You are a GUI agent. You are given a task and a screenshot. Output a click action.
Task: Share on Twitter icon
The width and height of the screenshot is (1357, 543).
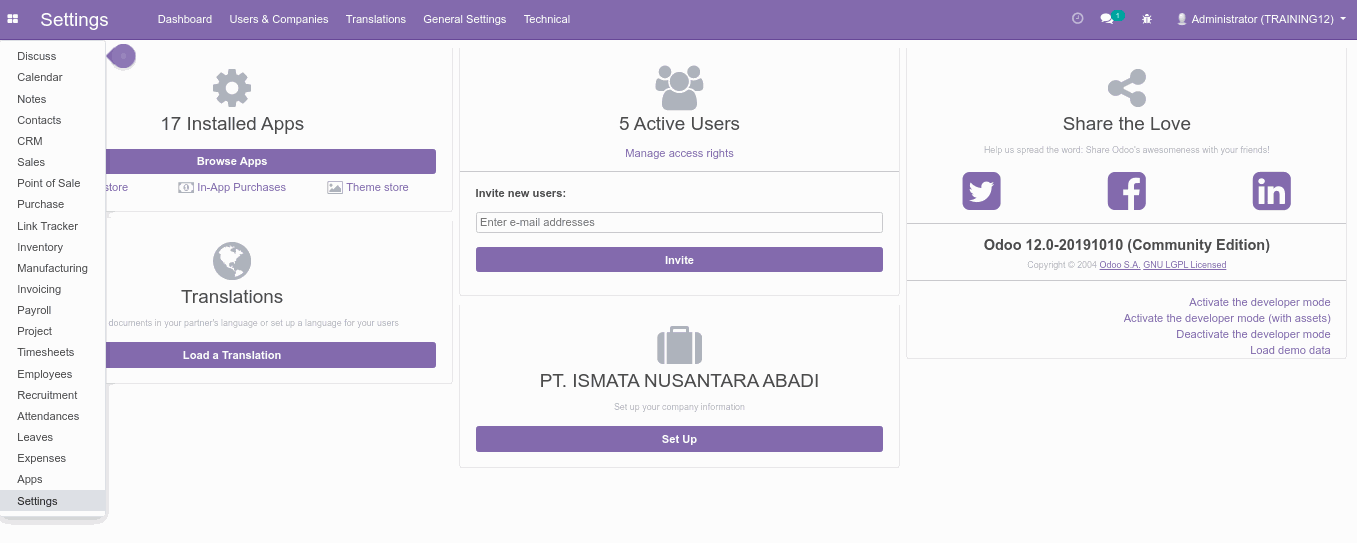coord(981,191)
